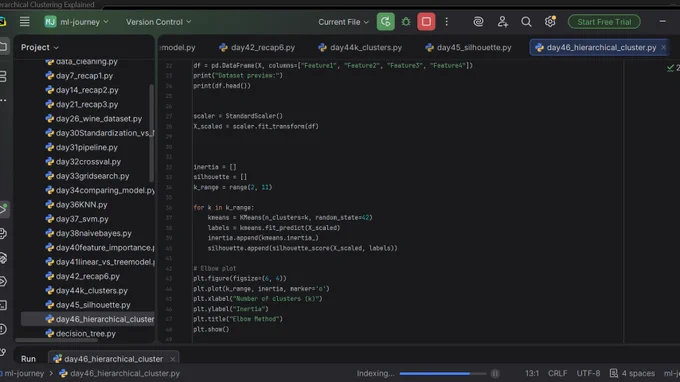Click the ml-journey breadcrumb in status bar
Screen dimensions: 680x382
[x=24, y=373]
